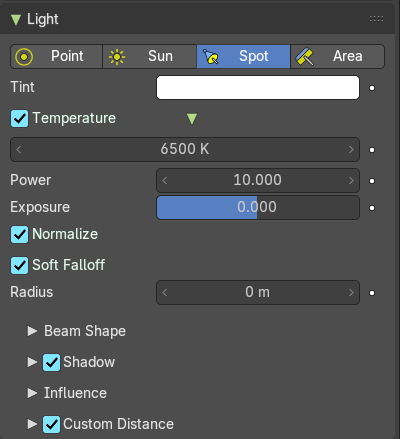Choose the Spot light type
The image size is (400, 439).
pos(243,56)
